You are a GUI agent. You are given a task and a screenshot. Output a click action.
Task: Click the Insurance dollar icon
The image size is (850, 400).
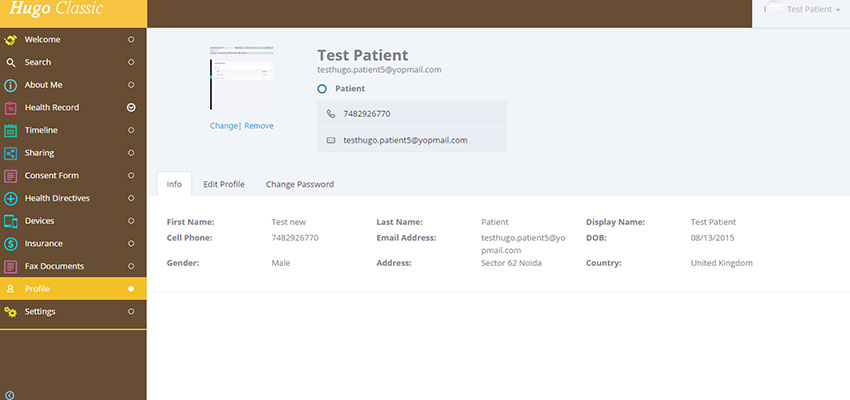(10, 244)
